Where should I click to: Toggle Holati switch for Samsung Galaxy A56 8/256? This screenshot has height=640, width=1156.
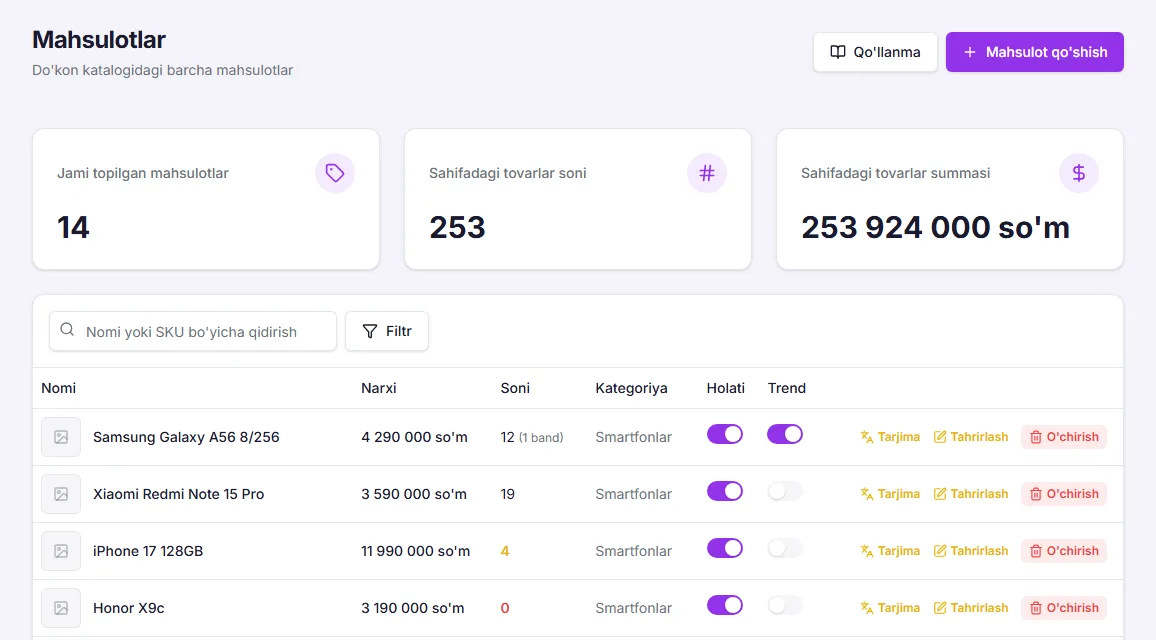pos(725,434)
